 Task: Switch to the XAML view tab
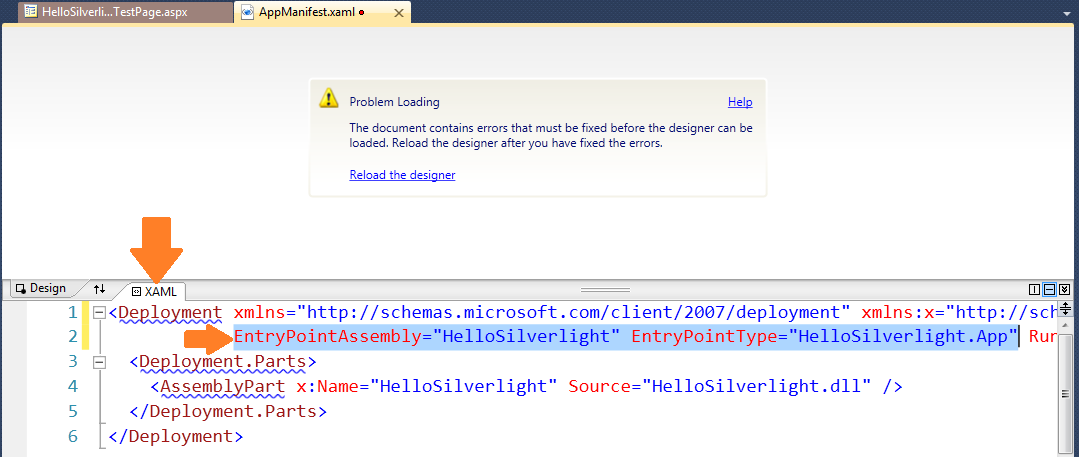[x=155, y=291]
